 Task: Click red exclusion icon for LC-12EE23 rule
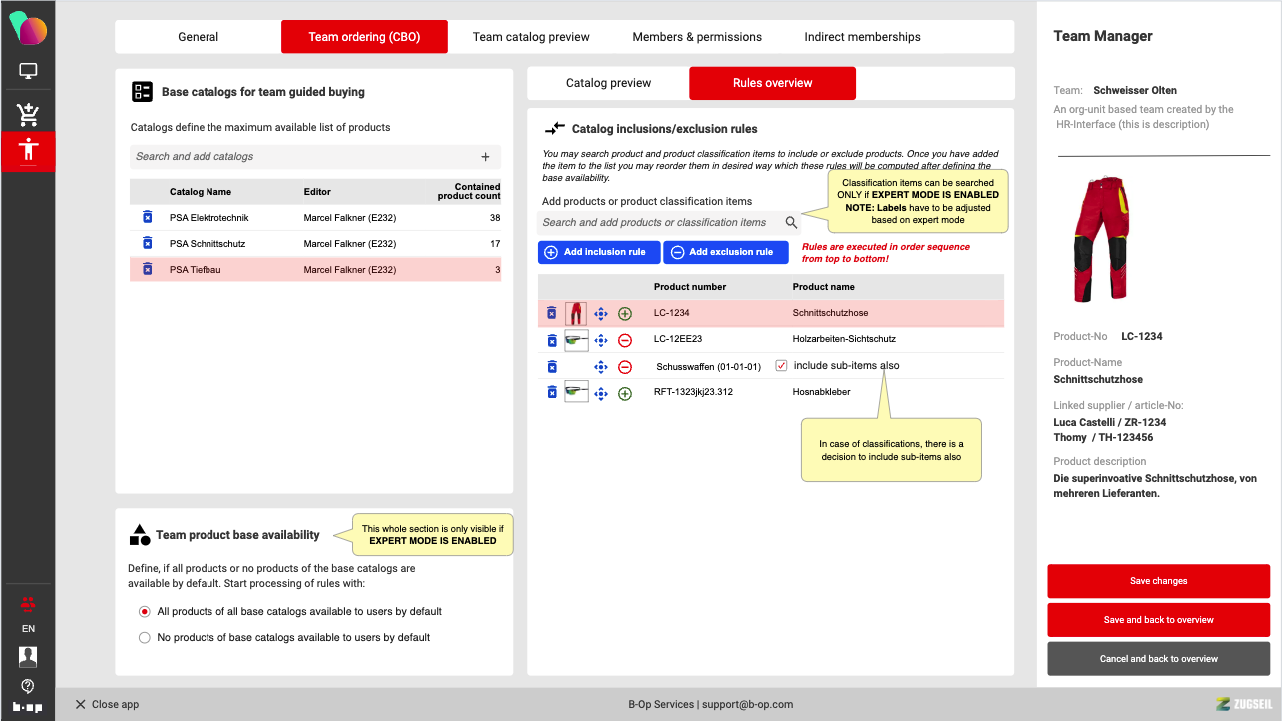coord(625,340)
